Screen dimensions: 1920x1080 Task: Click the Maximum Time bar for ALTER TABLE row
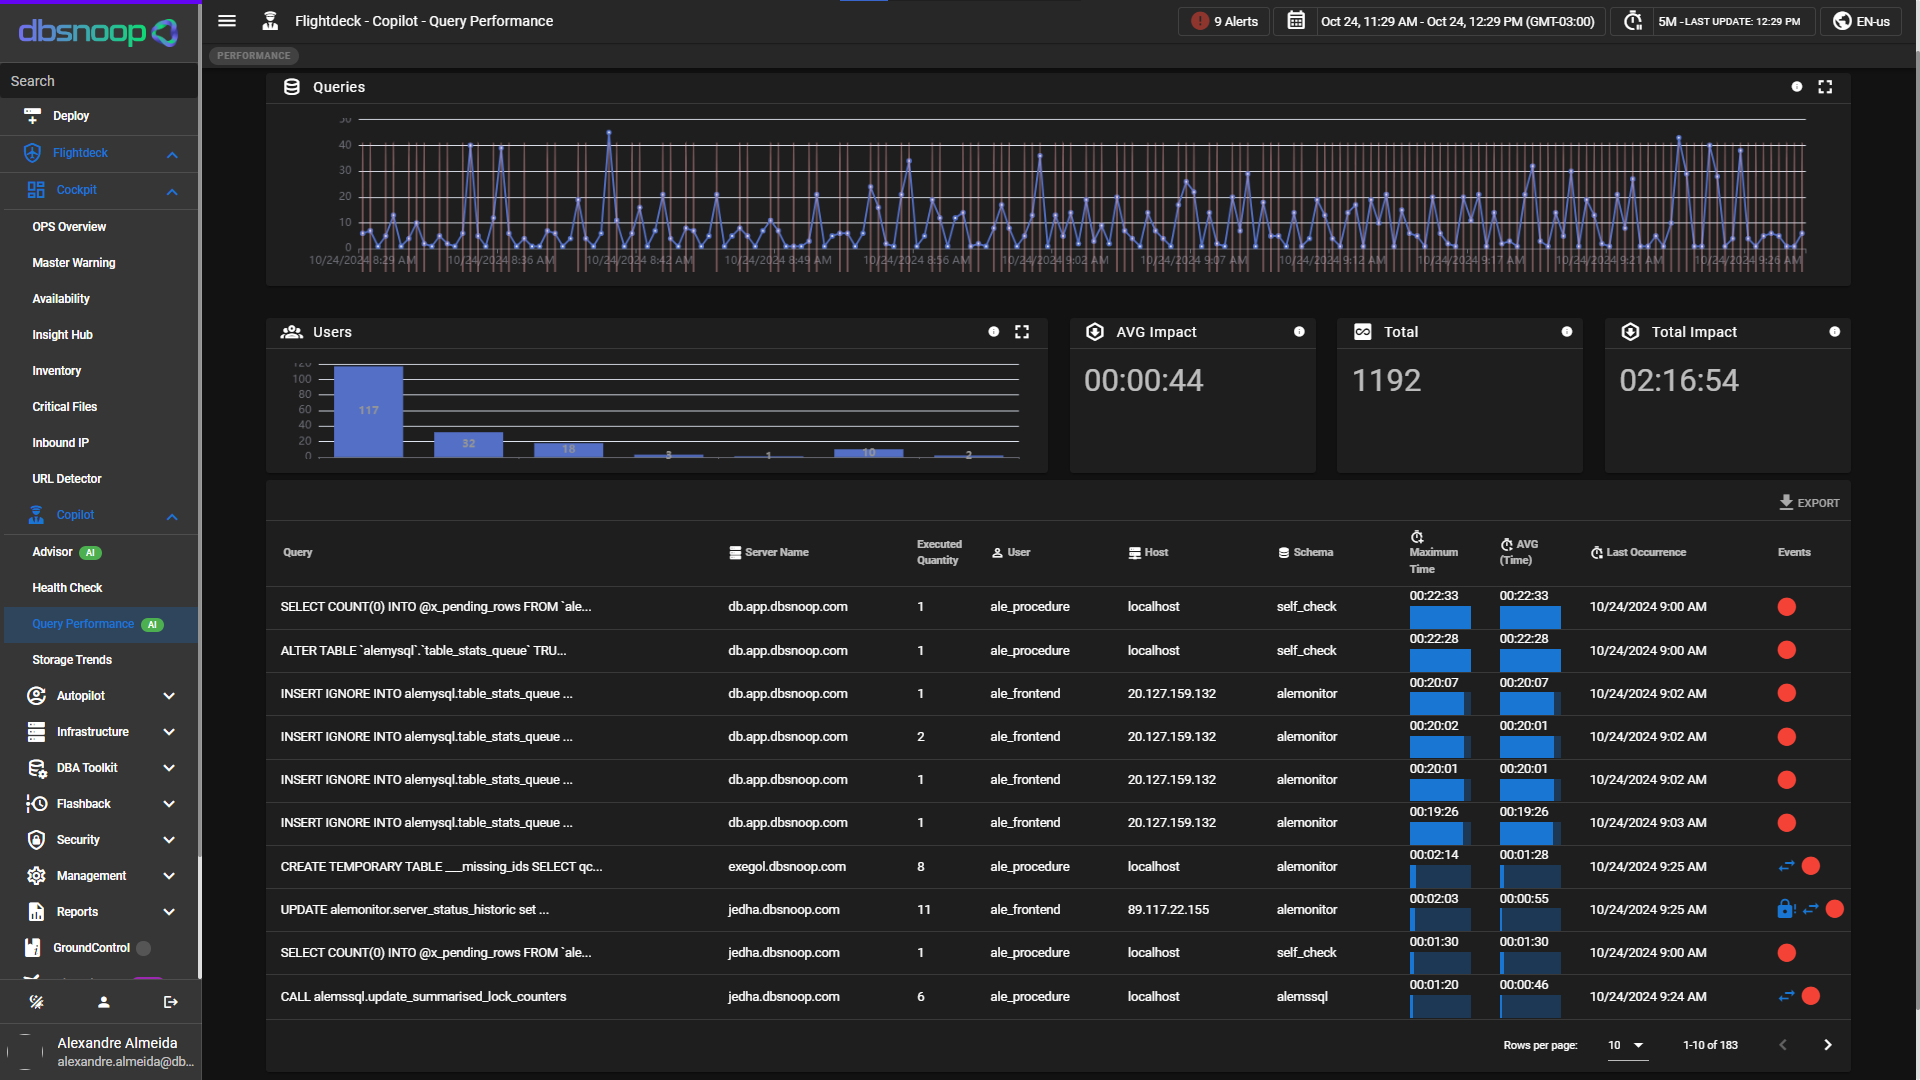pyautogui.click(x=1440, y=660)
